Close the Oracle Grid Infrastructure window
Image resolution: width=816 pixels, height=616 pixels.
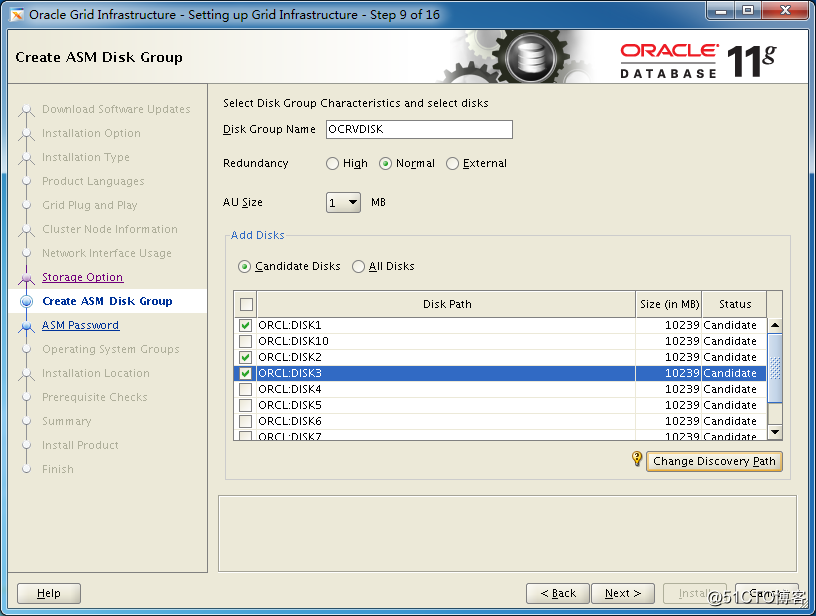point(785,11)
